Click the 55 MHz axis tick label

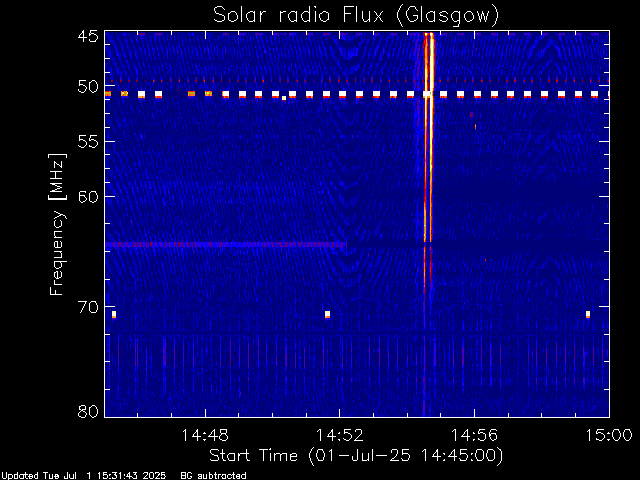[x=88, y=142]
